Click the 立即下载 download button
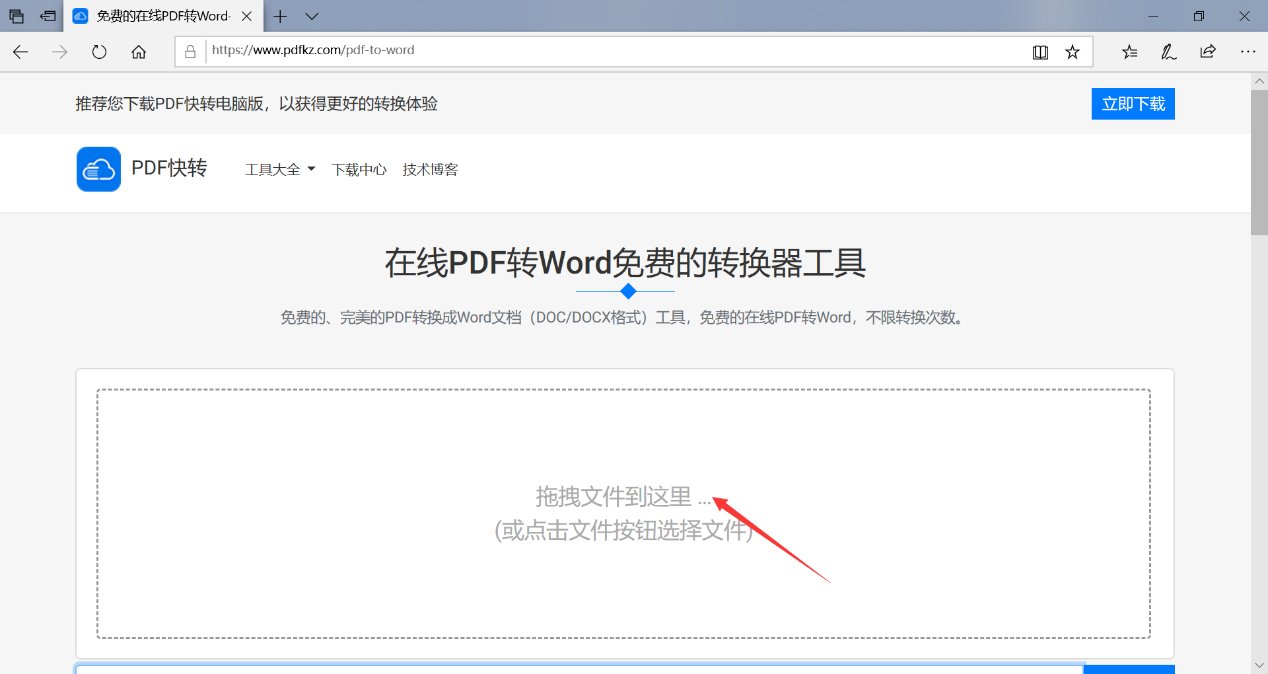This screenshot has height=674, width=1268. pyautogui.click(x=1132, y=103)
